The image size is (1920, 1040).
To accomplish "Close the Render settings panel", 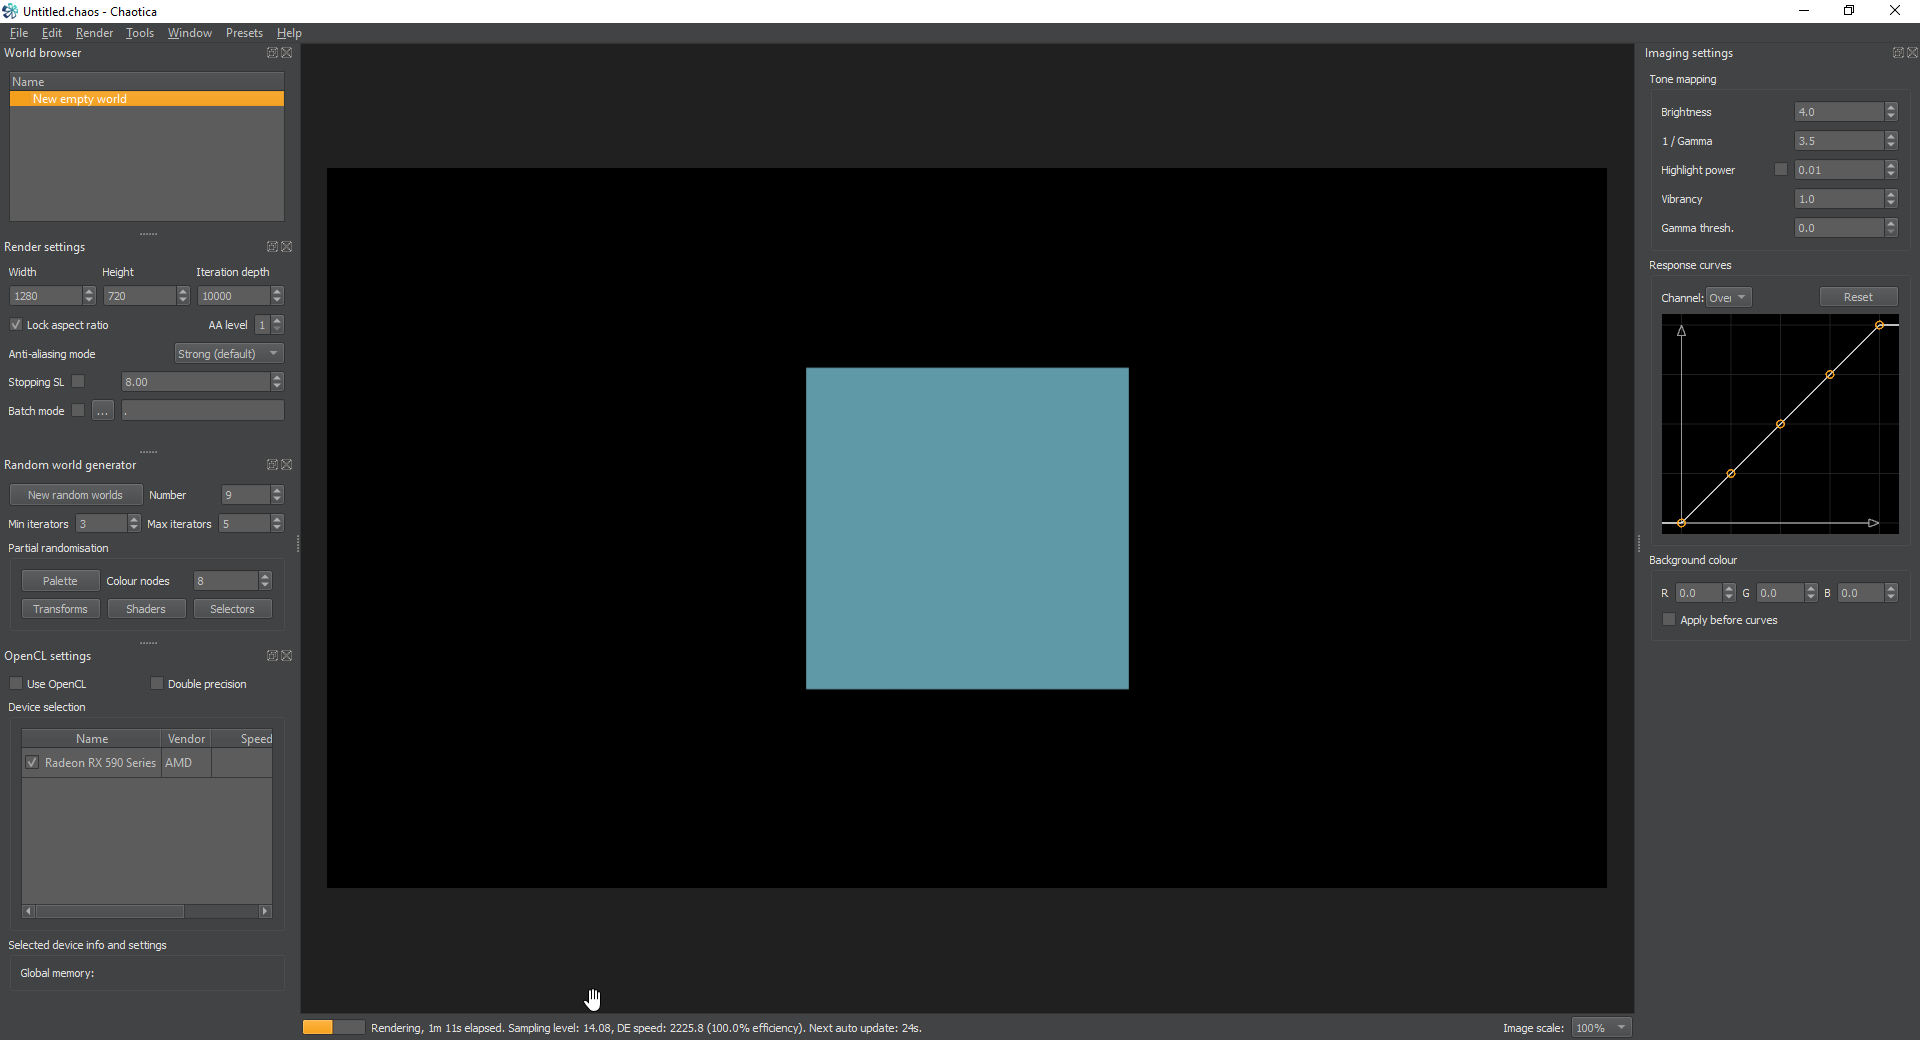I will point(287,247).
